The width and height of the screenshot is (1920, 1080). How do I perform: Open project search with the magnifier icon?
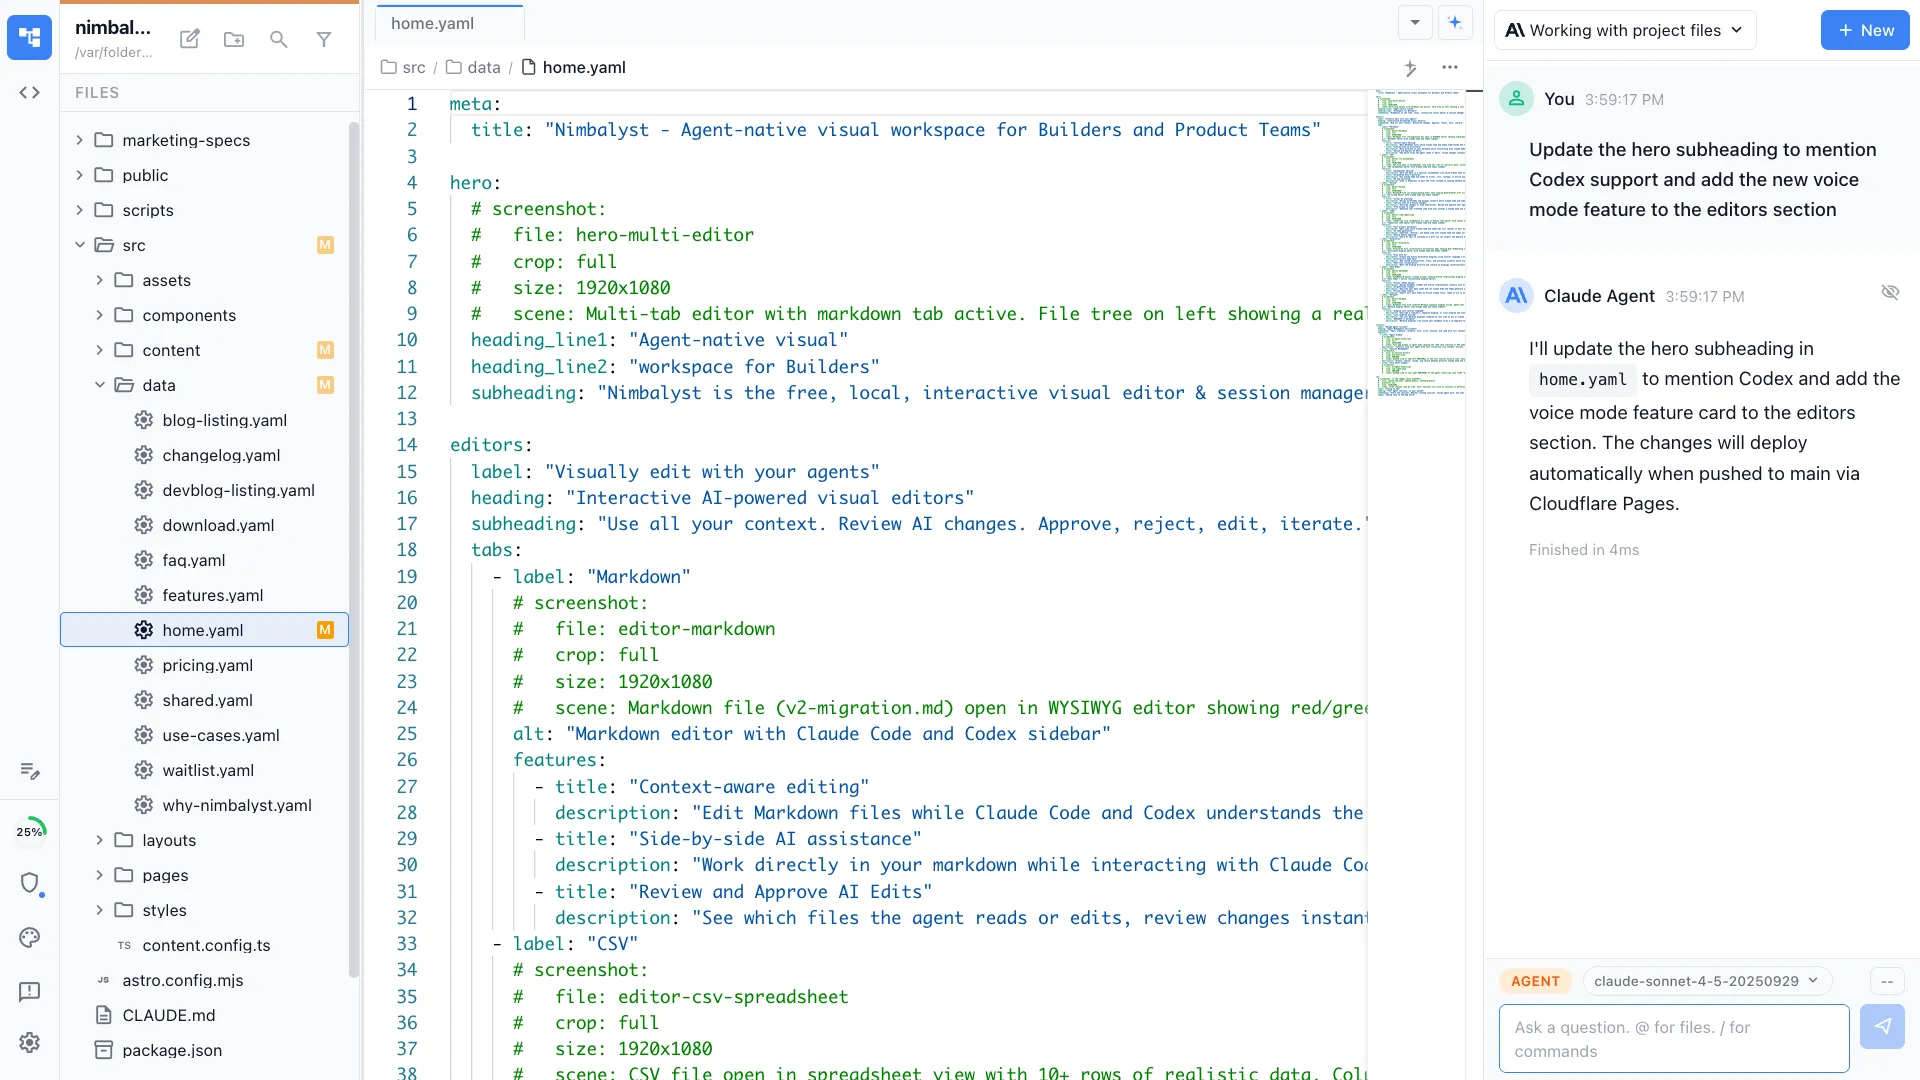tap(278, 39)
